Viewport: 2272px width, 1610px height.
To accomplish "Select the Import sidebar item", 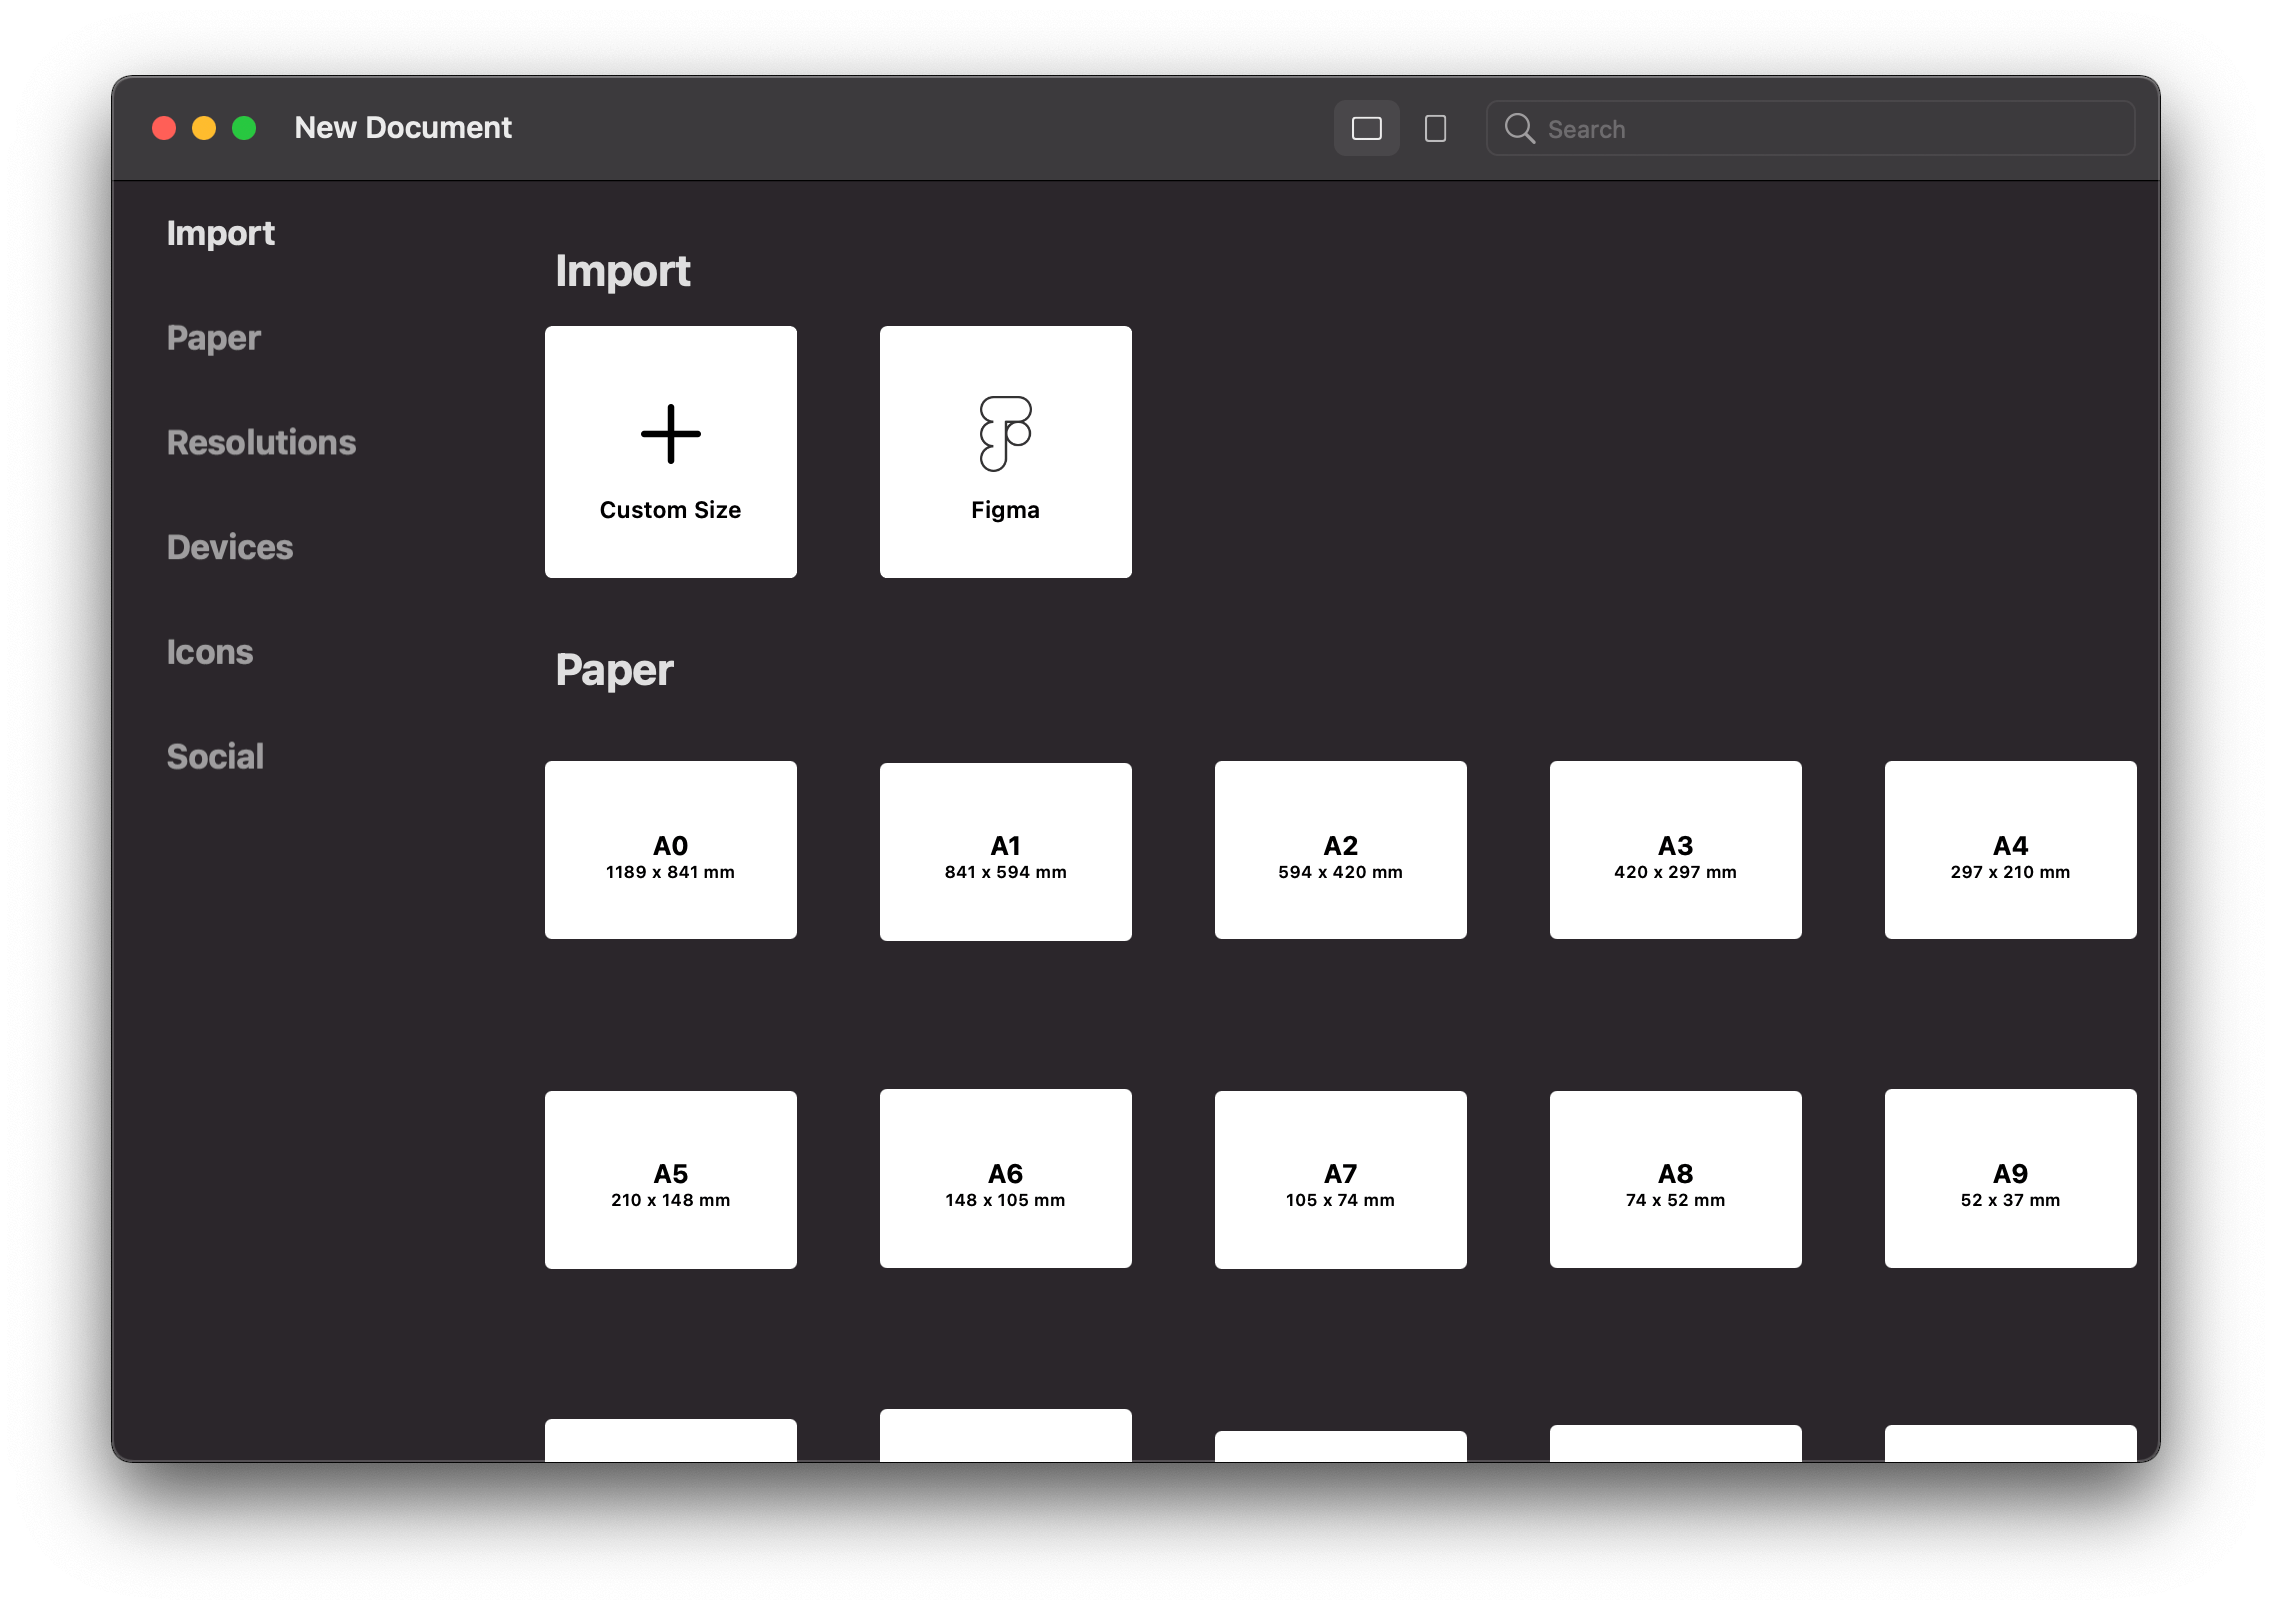I will [x=220, y=233].
